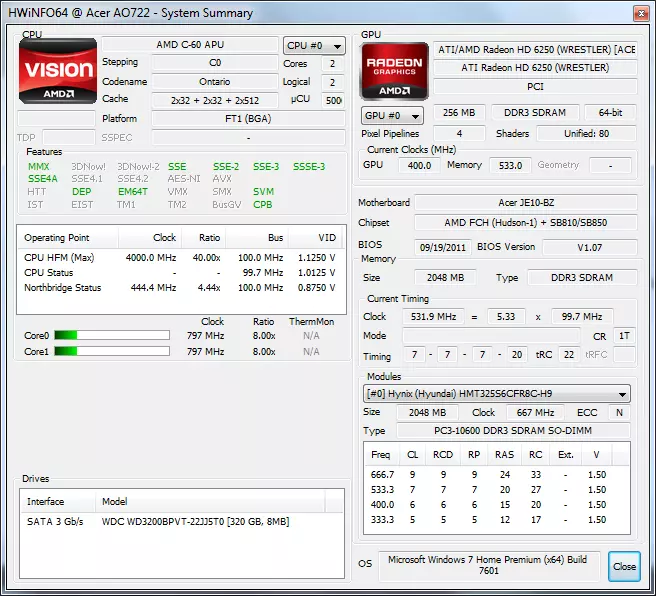Click the Radeon Graphics logo image
Image resolution: width=656 pixels, height=596 pixels.
[x=394, y=72]
